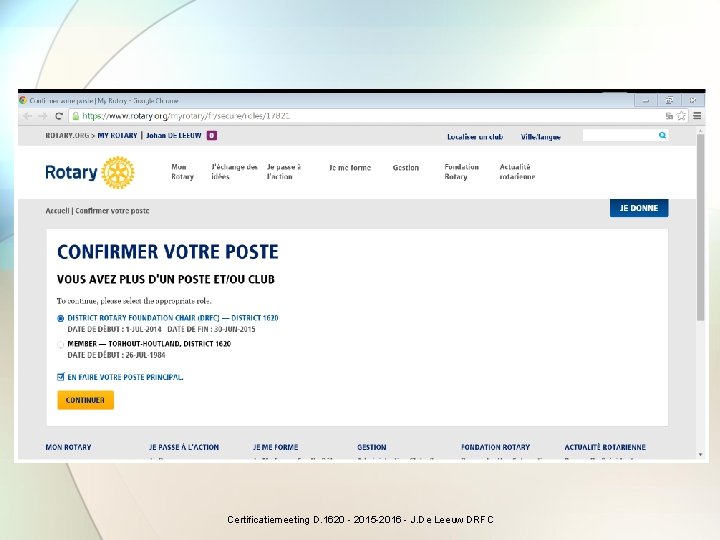Open the Gestion menu
Viewport: 720px width, 540px height.
click(x=406, y=168)
